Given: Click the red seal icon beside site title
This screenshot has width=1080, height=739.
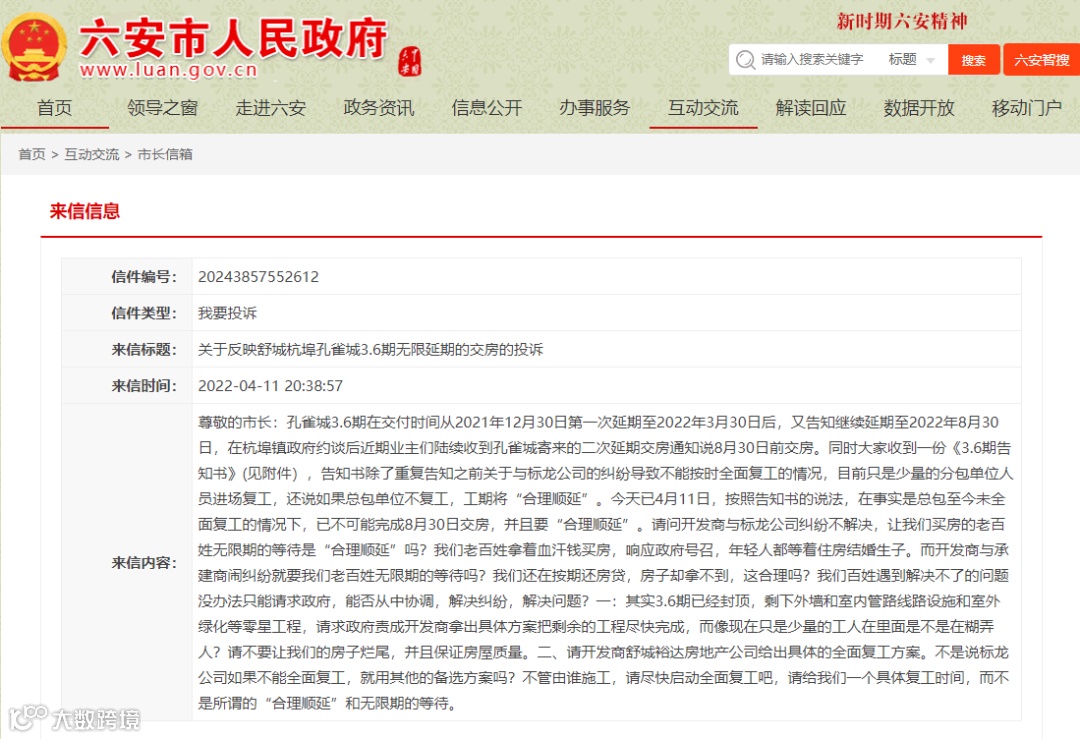Looking at the screenshot, I should tap(410, 61).
